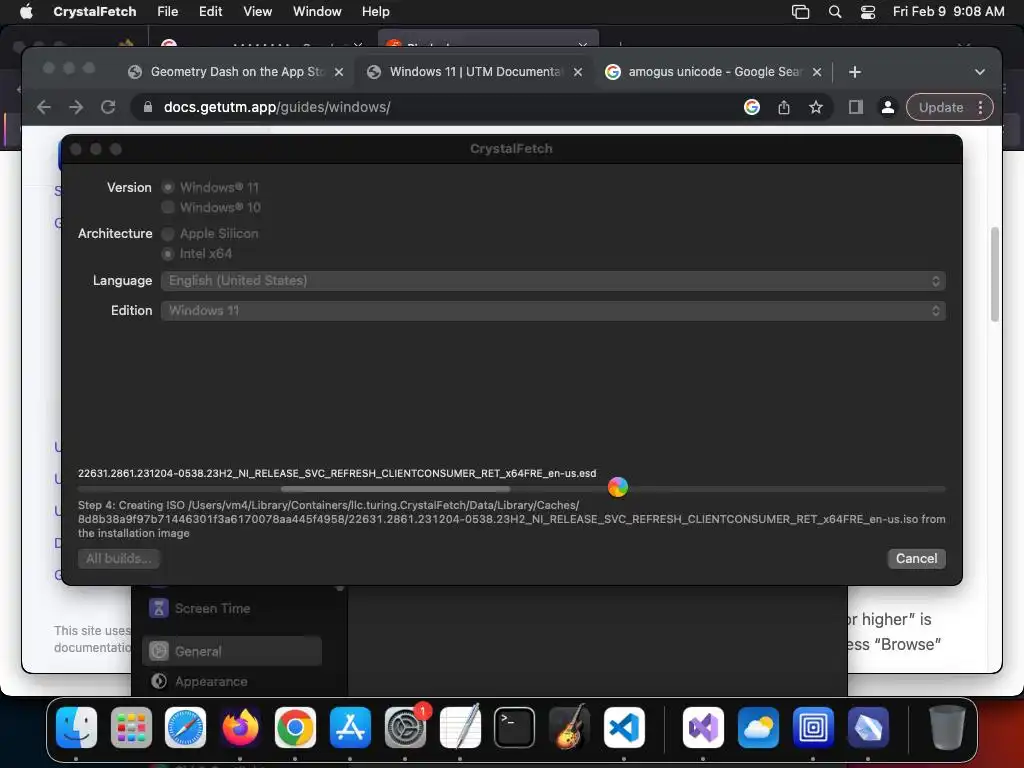This screenshot has height=768, width=1024.
Task: Choose Intel x64 architecture
Action: 168,253
